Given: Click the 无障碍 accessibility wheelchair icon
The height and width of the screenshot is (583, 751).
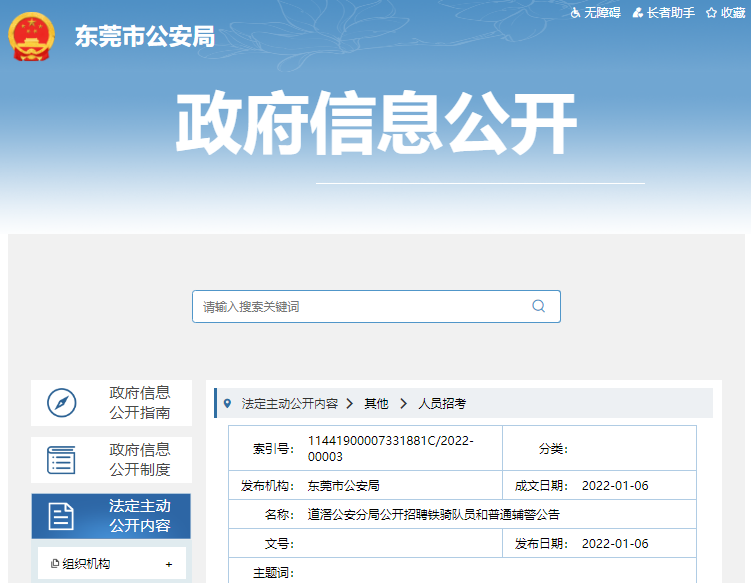Looking at the screenshot, I should pyautogui.click(x=575, y=13).
